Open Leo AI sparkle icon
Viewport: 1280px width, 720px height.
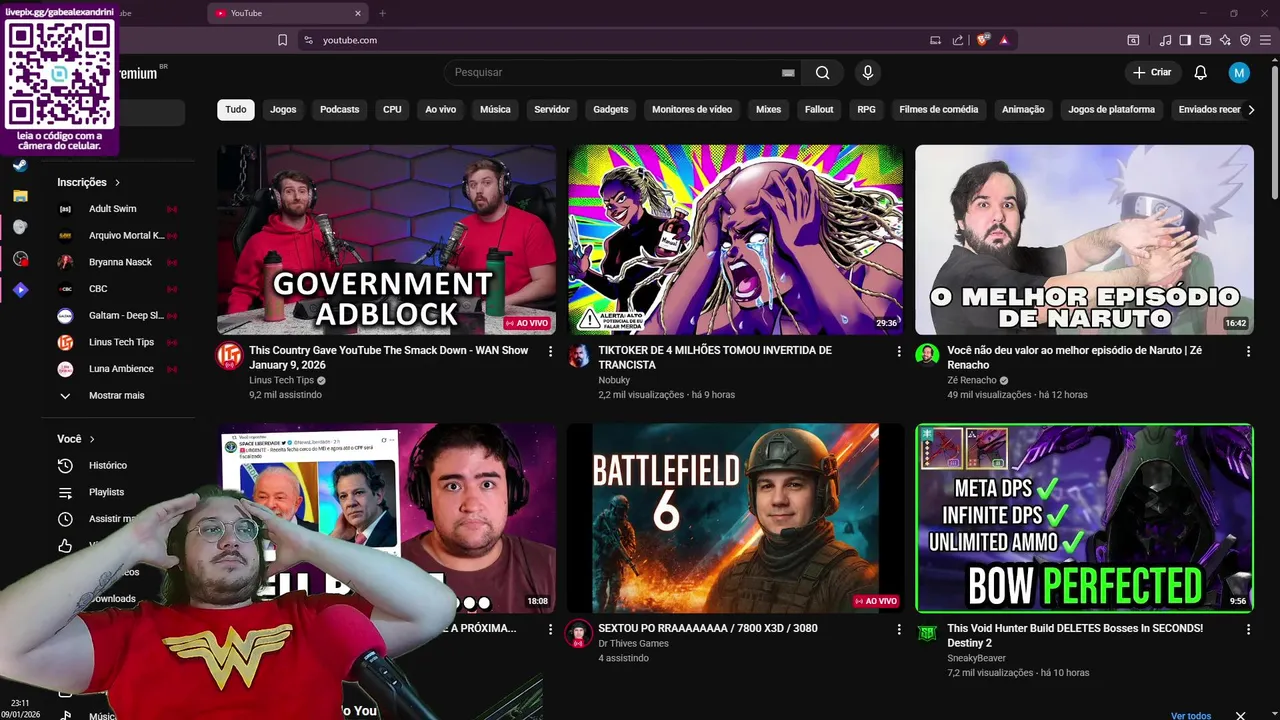coord(1225,40)
